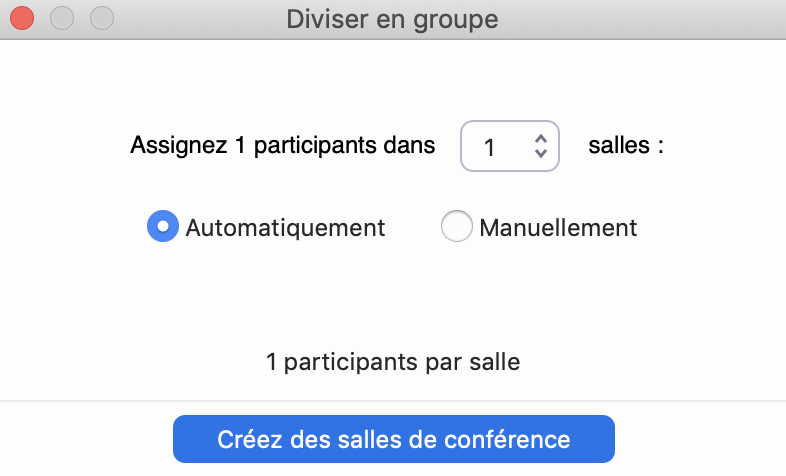Screen dimensions: 786x476
Task: Select the Manuellement radio button
Action: tap(456, 227)
